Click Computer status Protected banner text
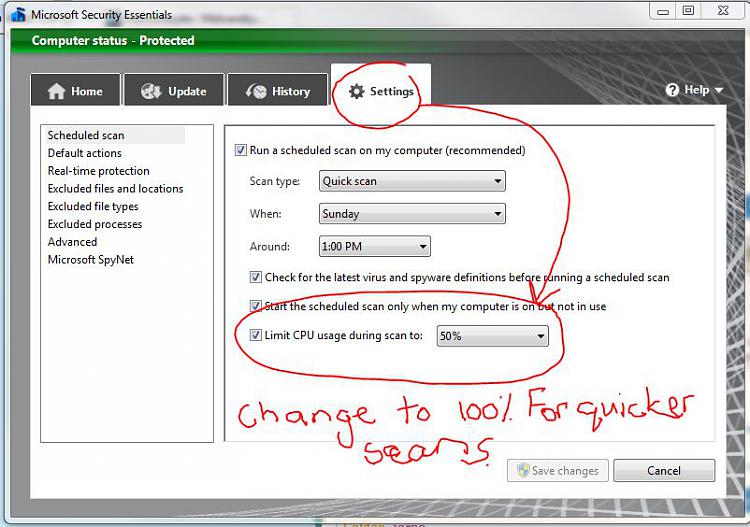 click(x=113, y=41)
